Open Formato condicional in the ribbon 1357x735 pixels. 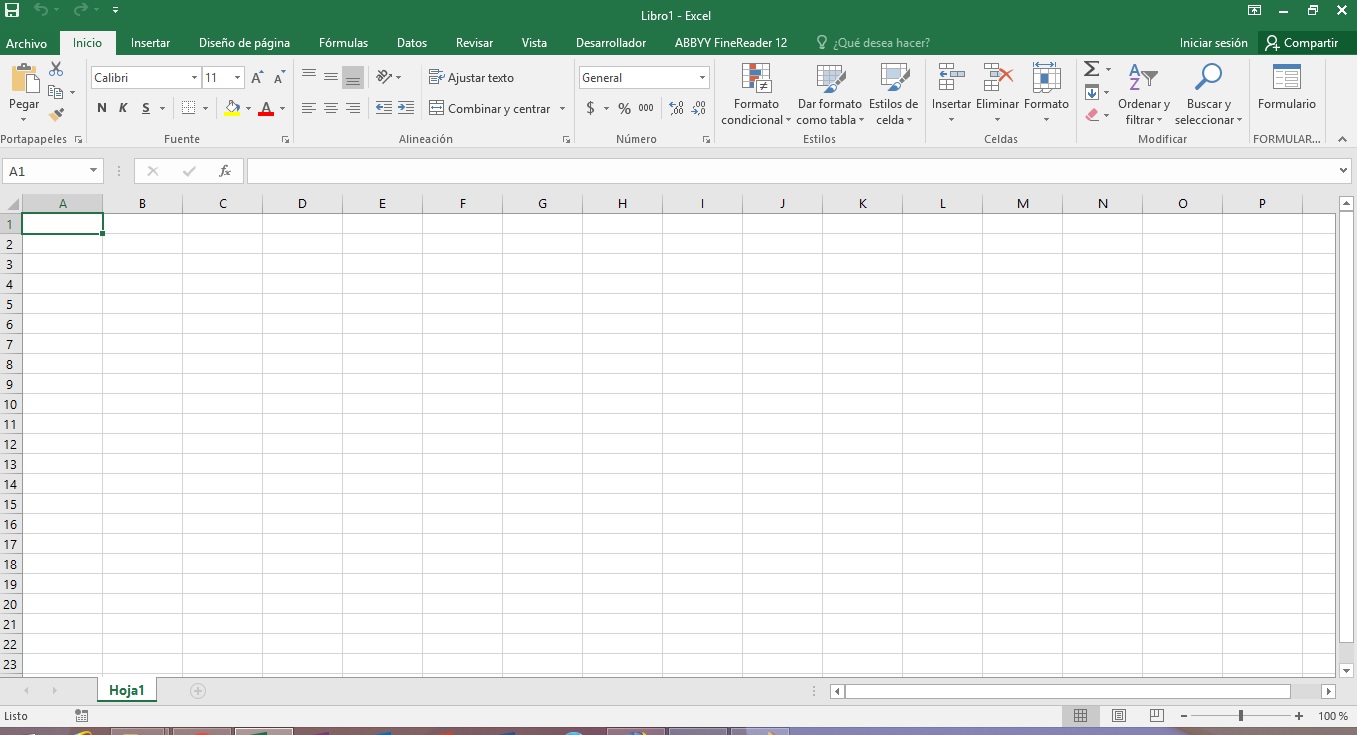click(755, 94)
